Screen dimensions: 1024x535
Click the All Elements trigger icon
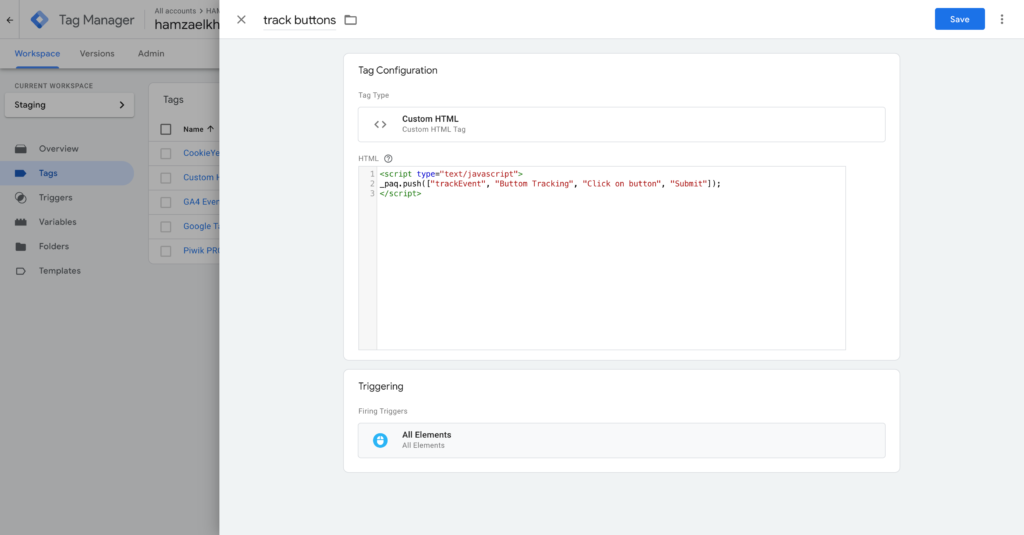pos(380,440)
